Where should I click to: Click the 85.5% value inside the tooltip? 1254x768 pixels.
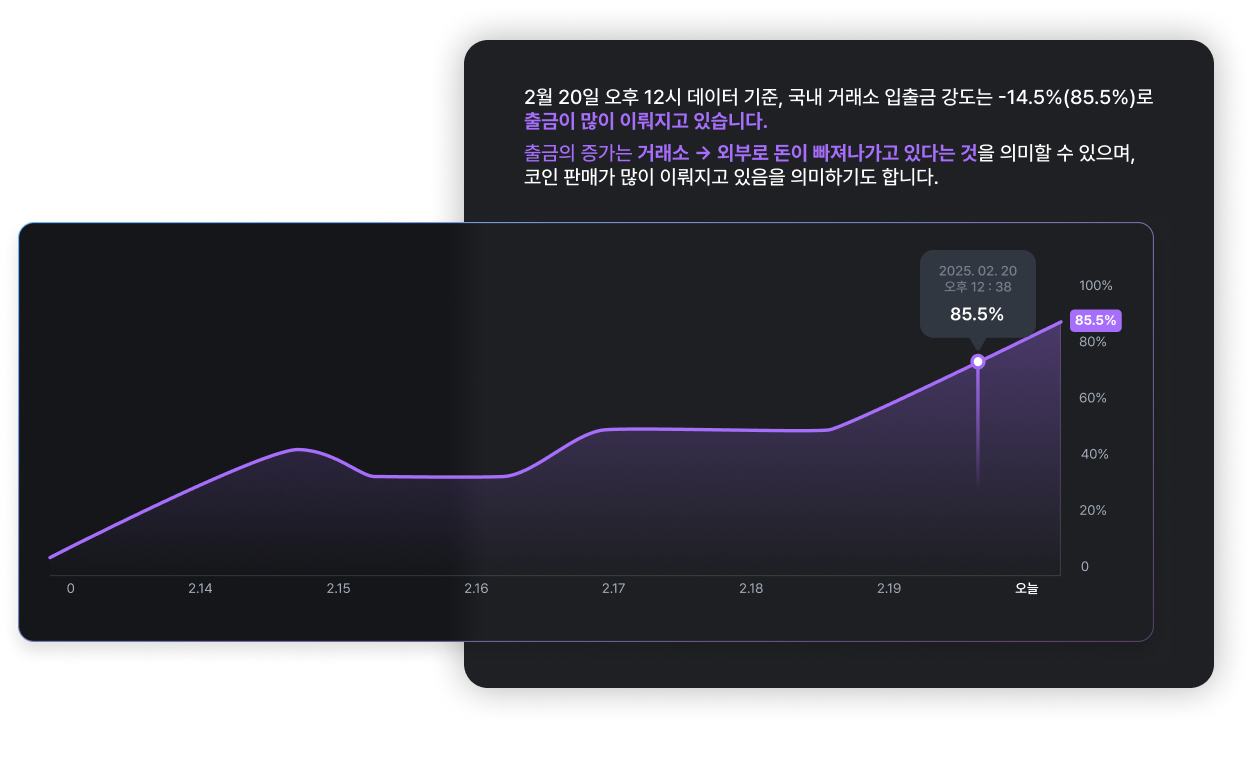[977, 314]
